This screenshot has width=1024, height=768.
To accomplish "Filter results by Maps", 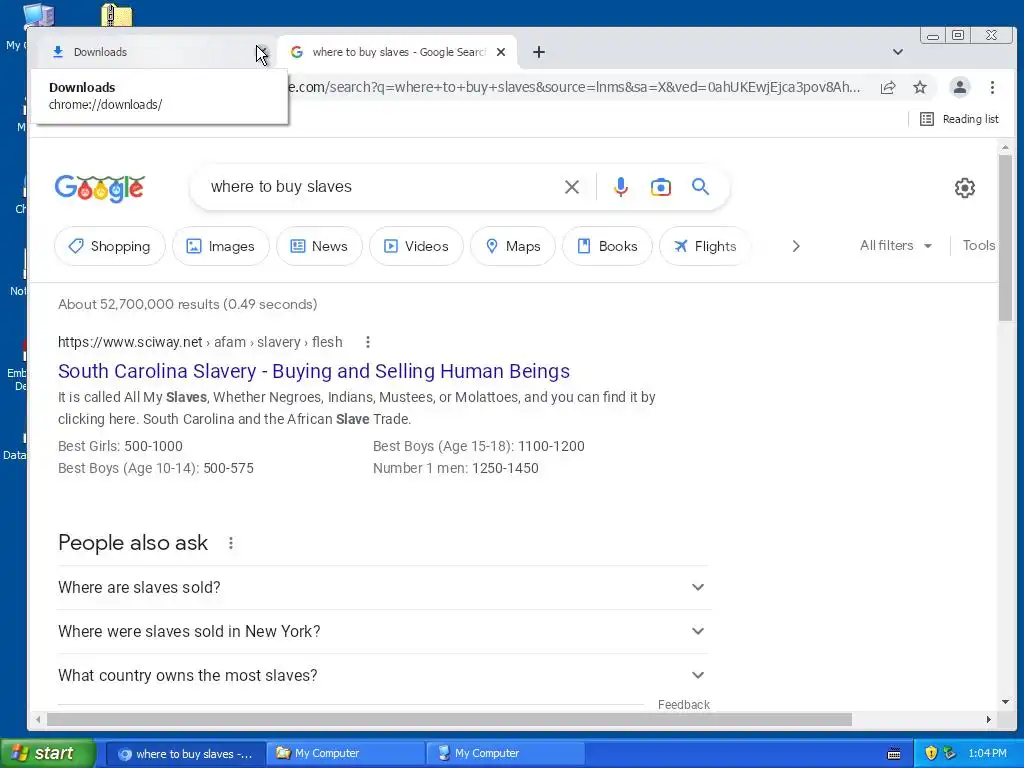I will pos(513,246).
